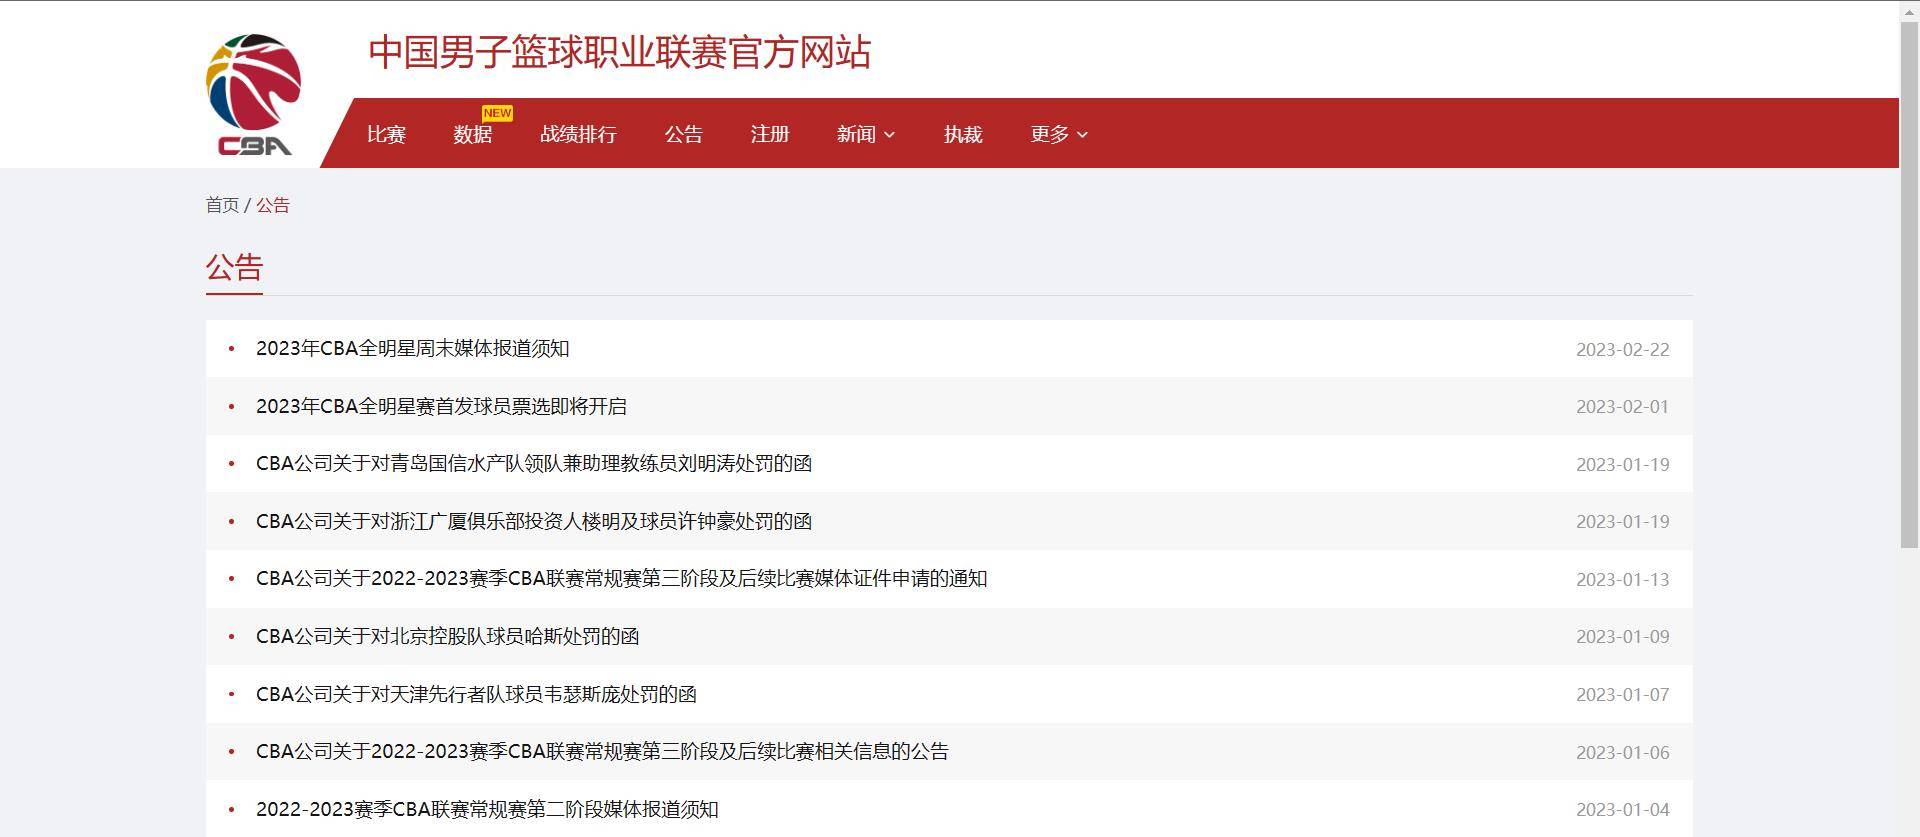Open the 数据 menu item
Screen dimensions: 1920x837
pos(472,134)
